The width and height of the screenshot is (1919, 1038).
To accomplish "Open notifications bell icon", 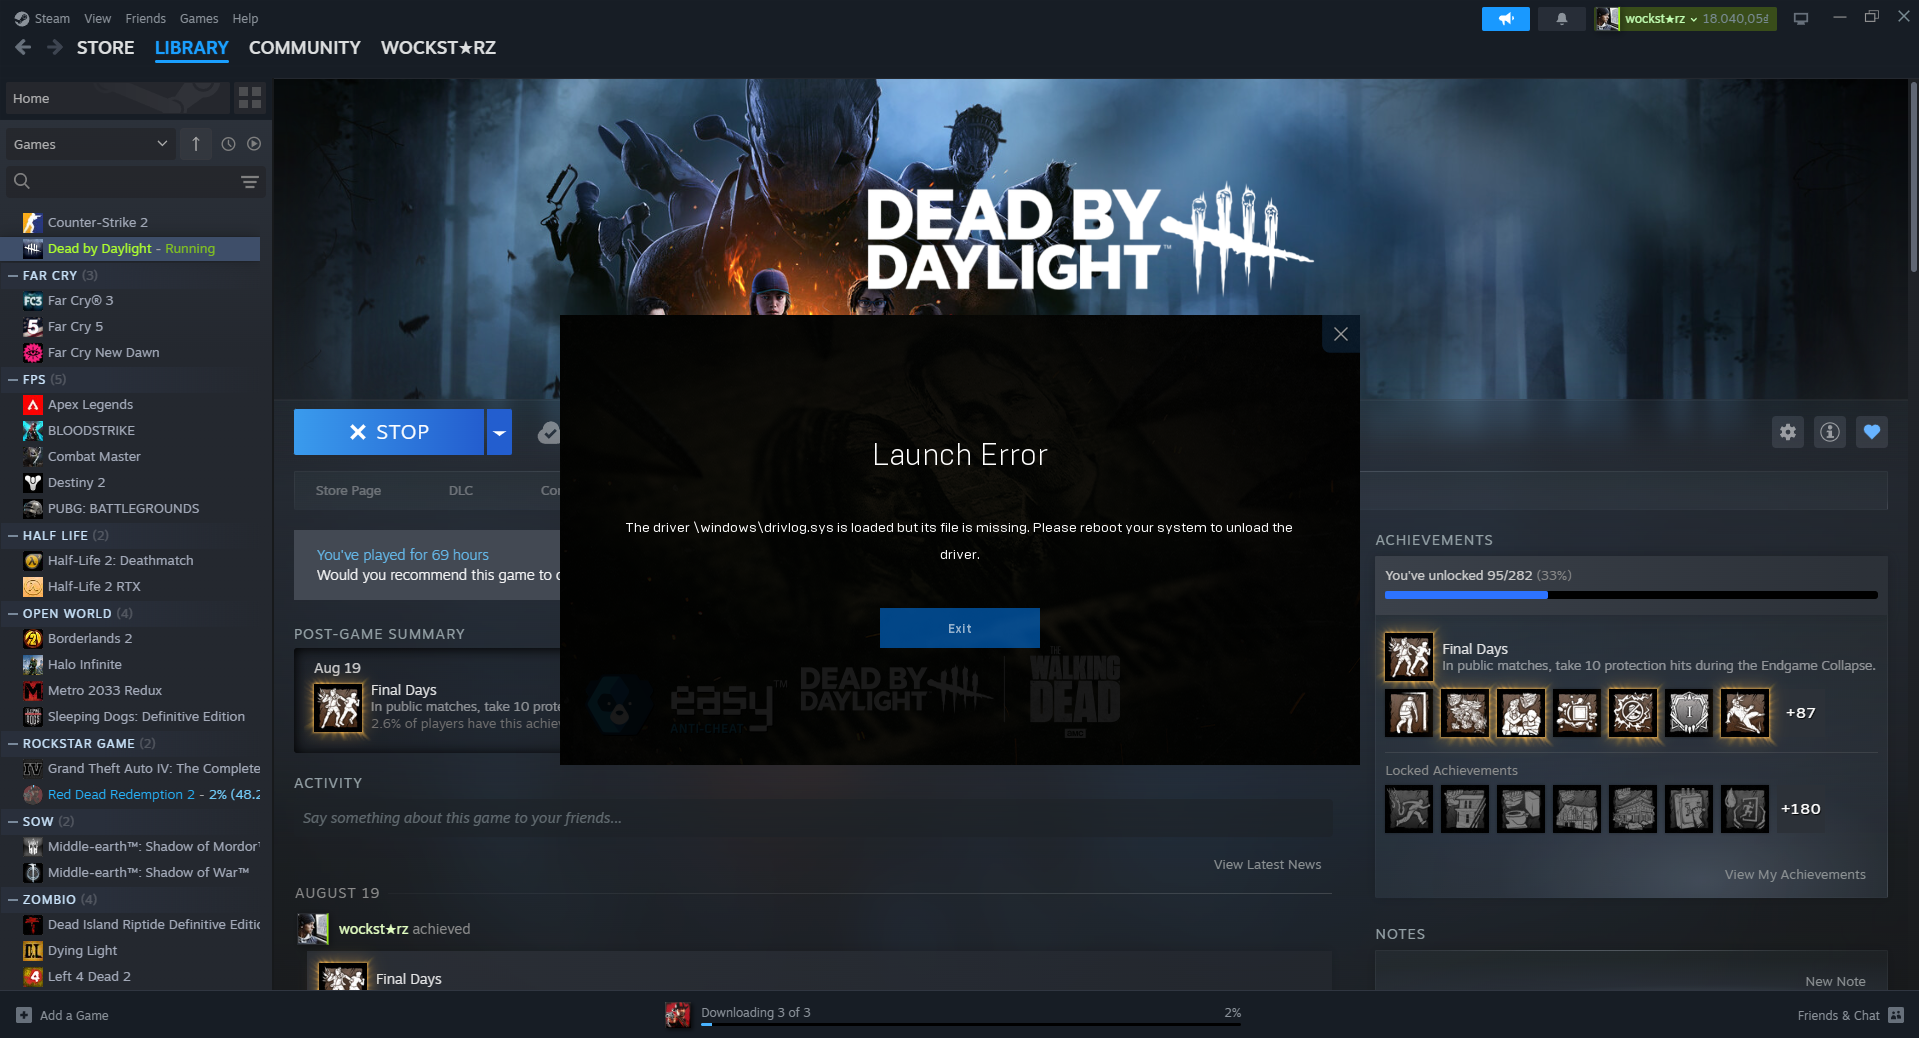I will [1562, 19].
